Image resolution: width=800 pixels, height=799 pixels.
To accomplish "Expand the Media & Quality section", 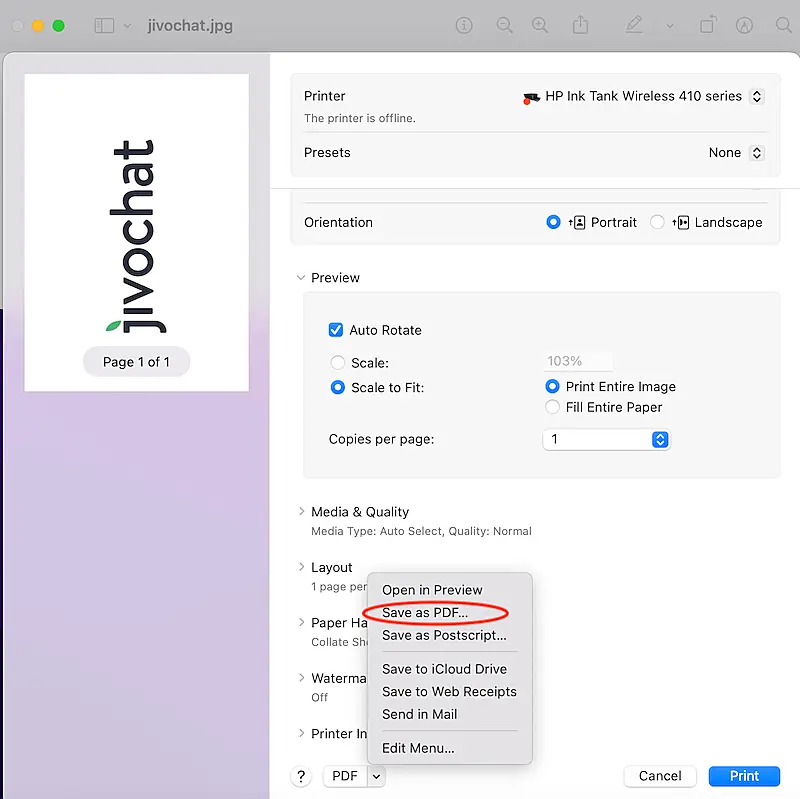I will tap(302, 512).
